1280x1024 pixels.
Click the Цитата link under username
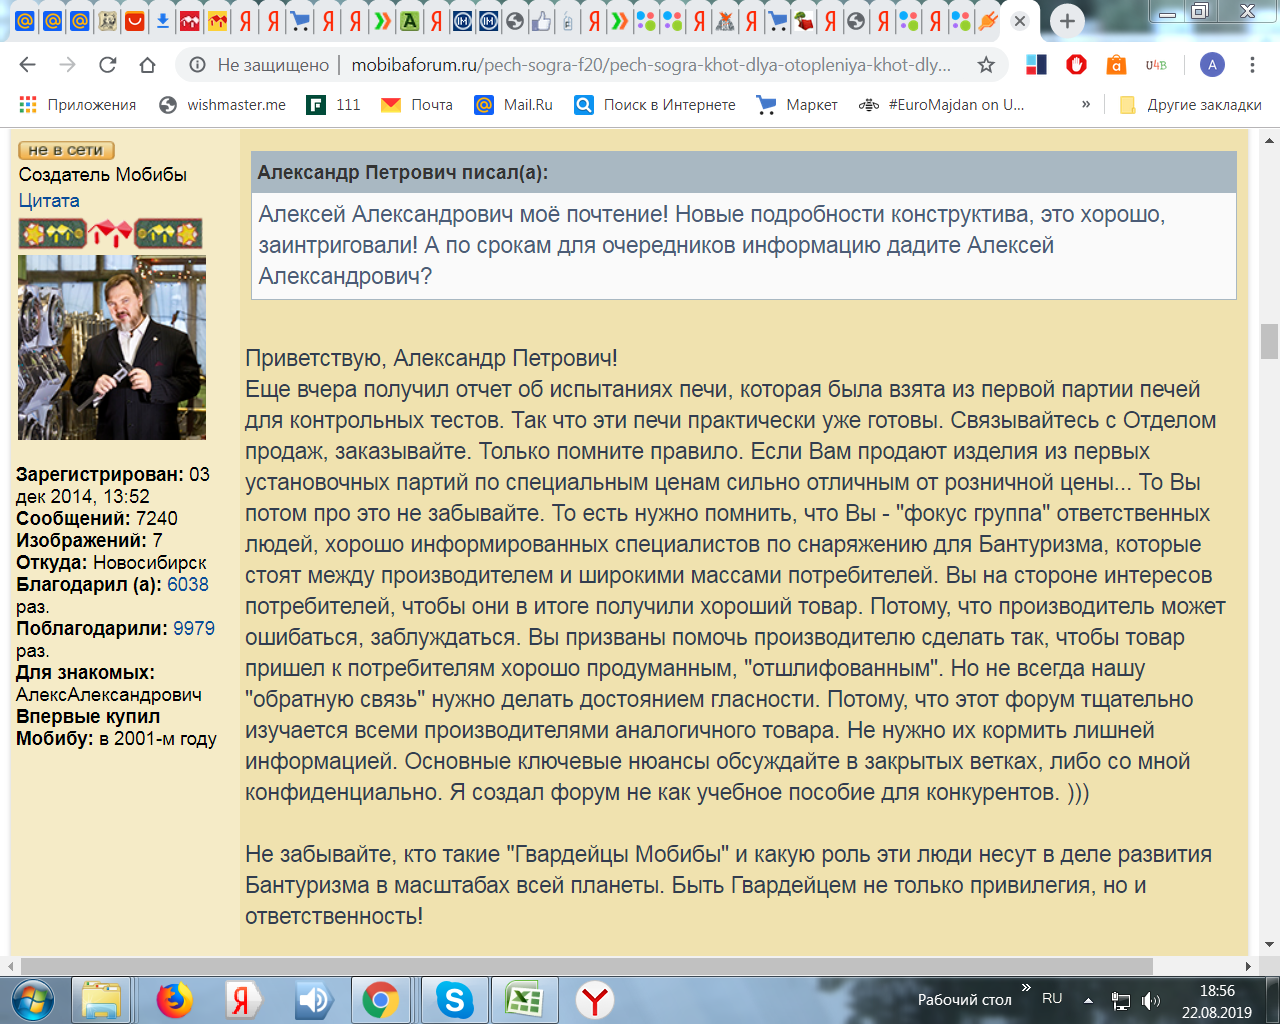49,200
